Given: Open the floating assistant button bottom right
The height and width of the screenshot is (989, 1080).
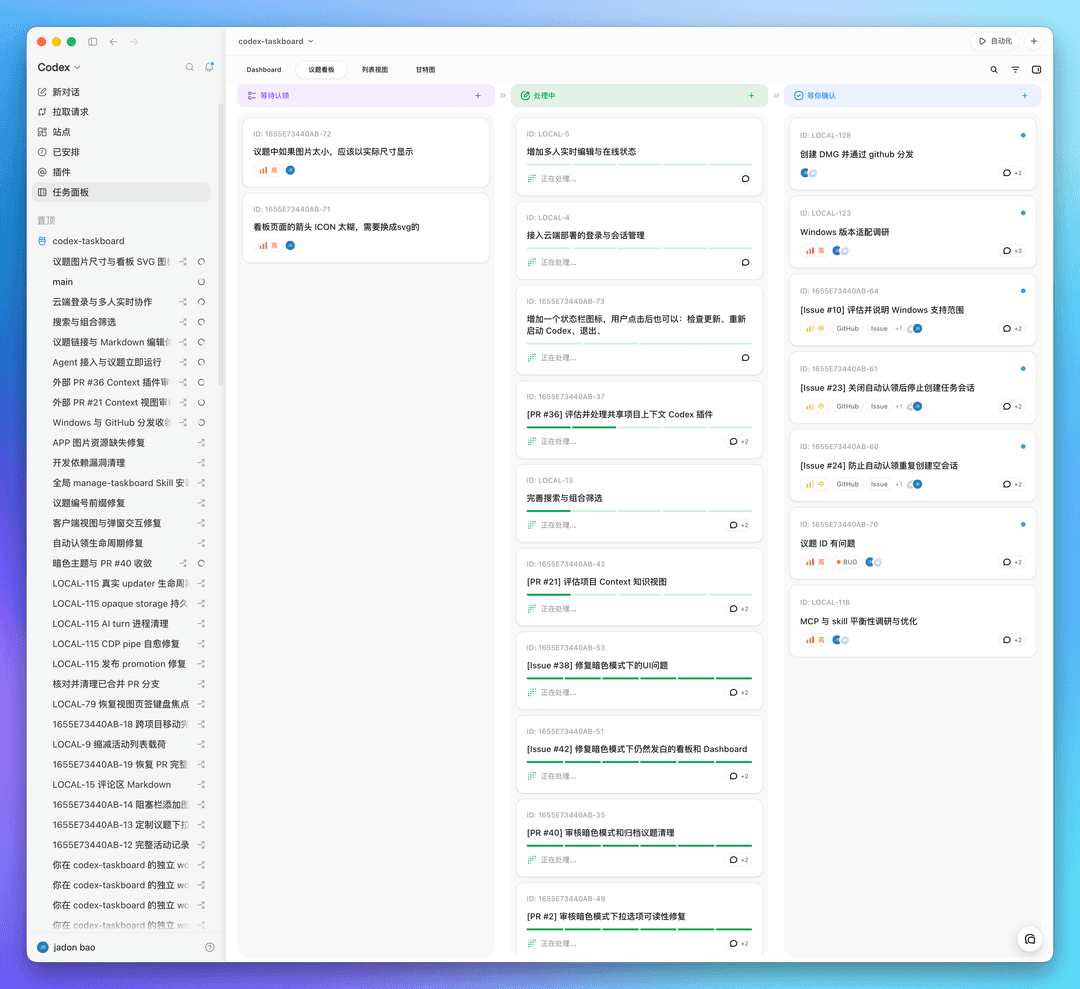Looking at the screenshot, I should [x=1030, y=939].
